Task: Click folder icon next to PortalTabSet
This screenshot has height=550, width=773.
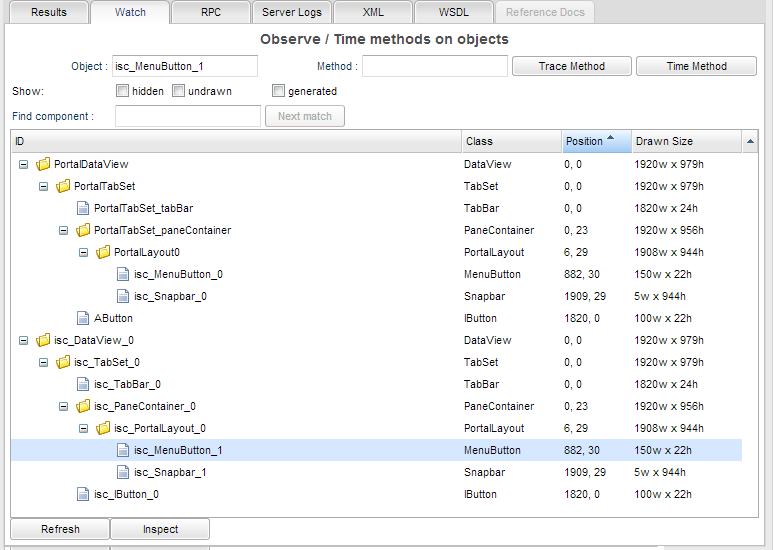Action: (x=63, y=186)
